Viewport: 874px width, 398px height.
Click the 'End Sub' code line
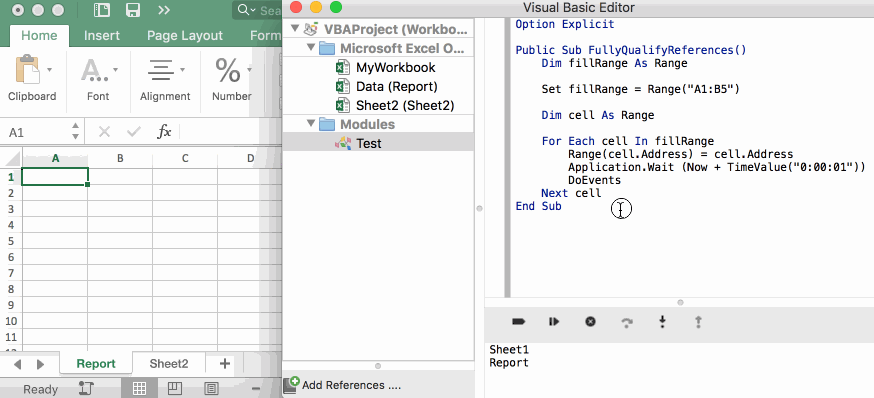point(538,206)
